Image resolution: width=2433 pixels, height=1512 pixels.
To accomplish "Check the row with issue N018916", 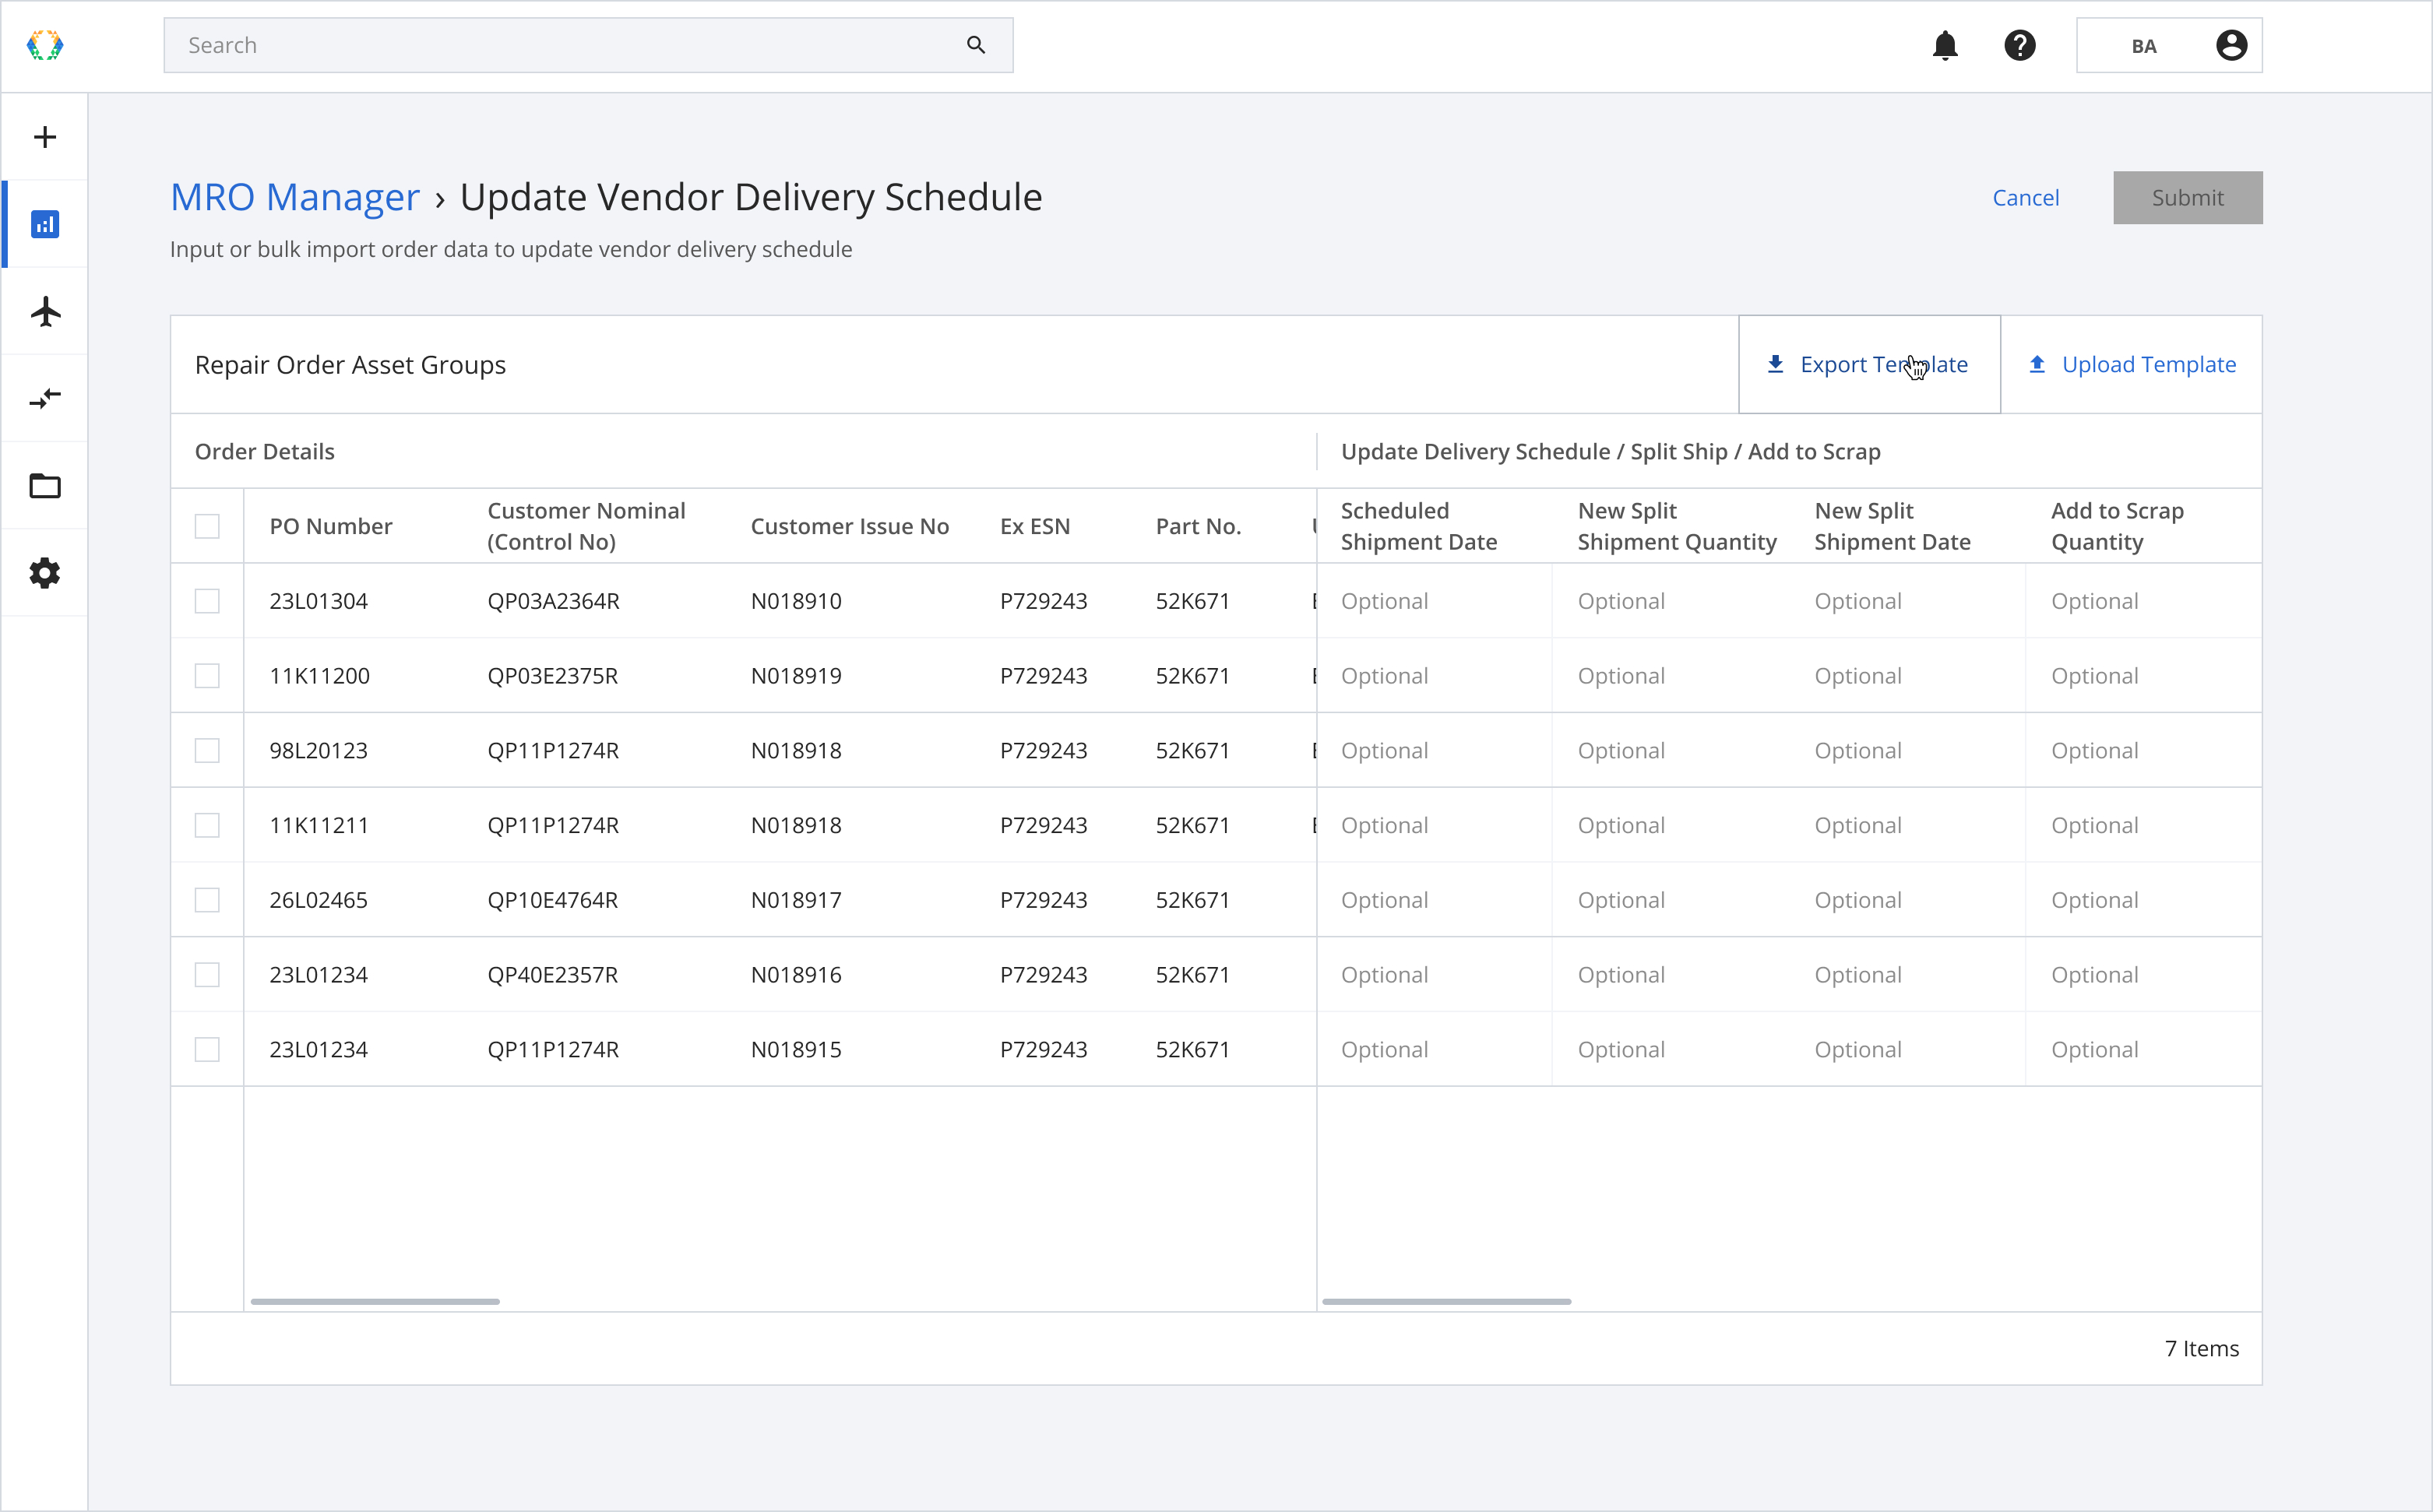I will pos(207,975).
